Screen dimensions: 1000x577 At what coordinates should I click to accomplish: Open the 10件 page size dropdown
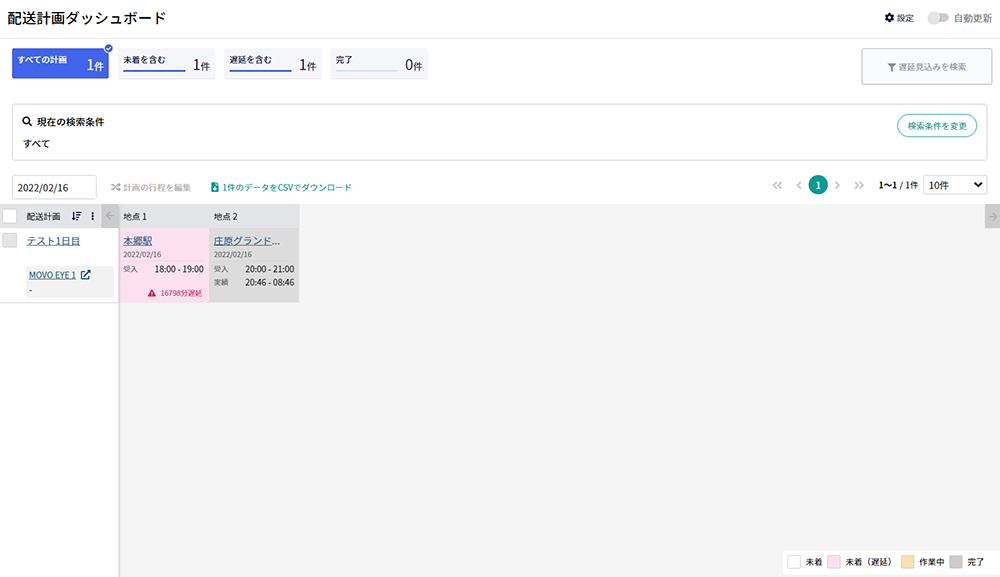(x=955, y=185)
